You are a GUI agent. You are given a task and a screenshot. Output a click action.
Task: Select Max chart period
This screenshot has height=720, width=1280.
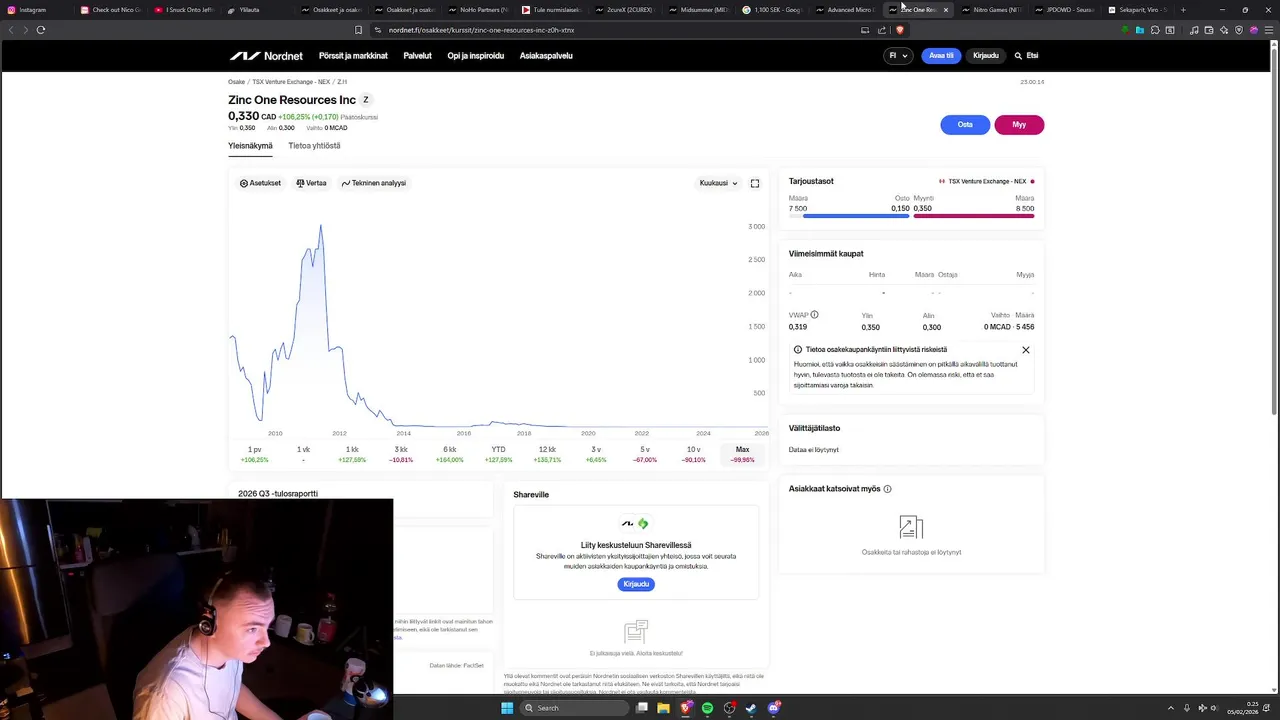tap(742, 454)
